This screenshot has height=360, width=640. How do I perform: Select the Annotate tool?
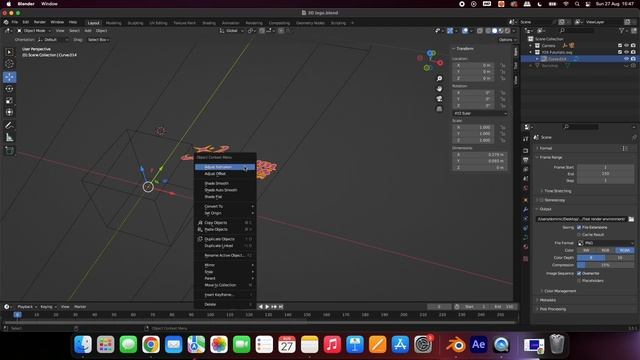click(9, 125)
